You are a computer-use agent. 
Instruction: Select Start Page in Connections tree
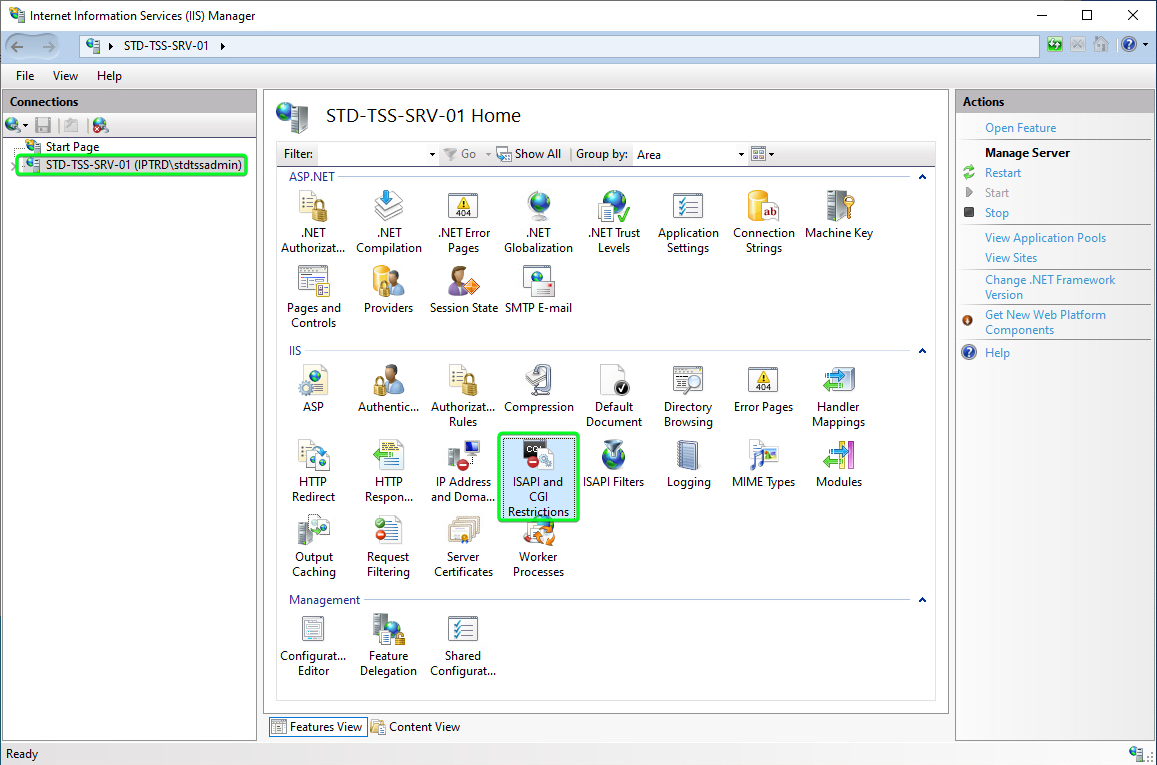[x=72, y=147]
